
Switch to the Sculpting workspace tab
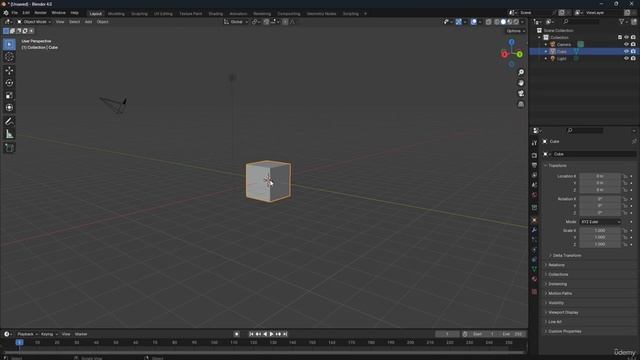[x=139, y=14]
